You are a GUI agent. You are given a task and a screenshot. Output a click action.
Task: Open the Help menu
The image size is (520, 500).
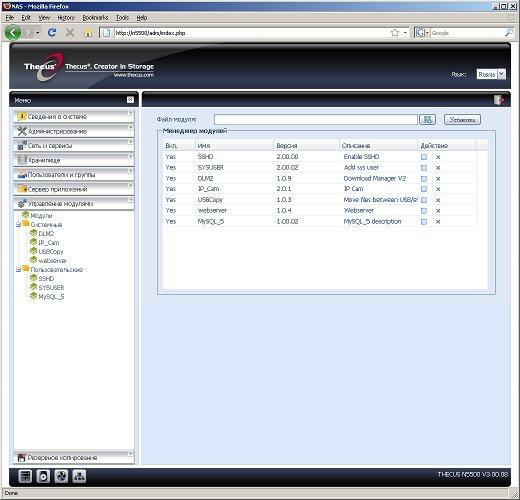[142, 18]
